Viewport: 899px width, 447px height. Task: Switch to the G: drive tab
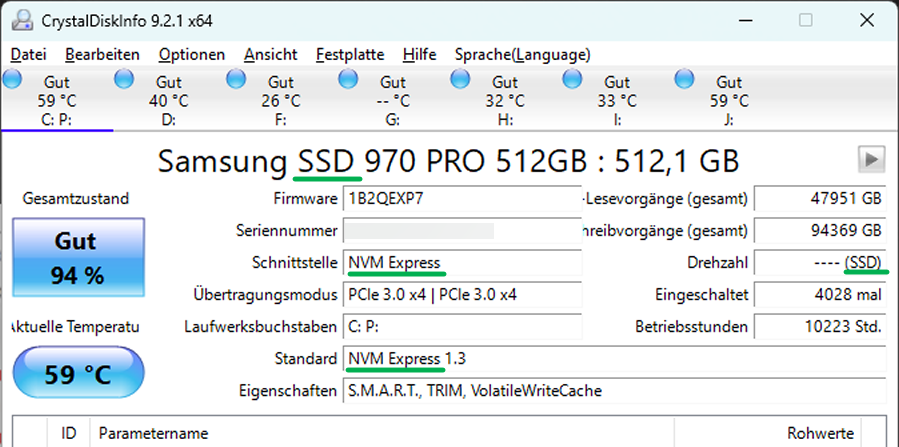tap(393, 101)
